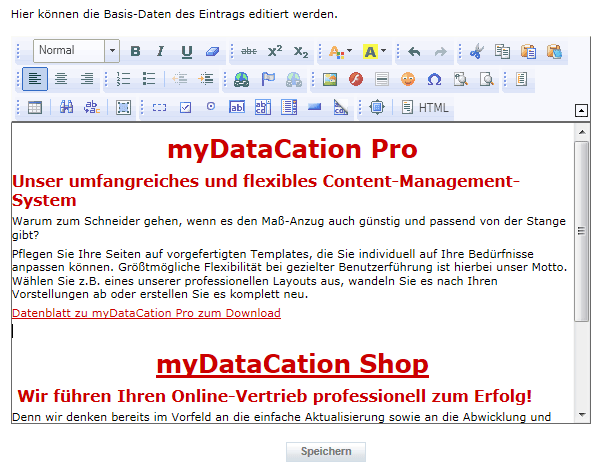Click the Speichern button

326,452
